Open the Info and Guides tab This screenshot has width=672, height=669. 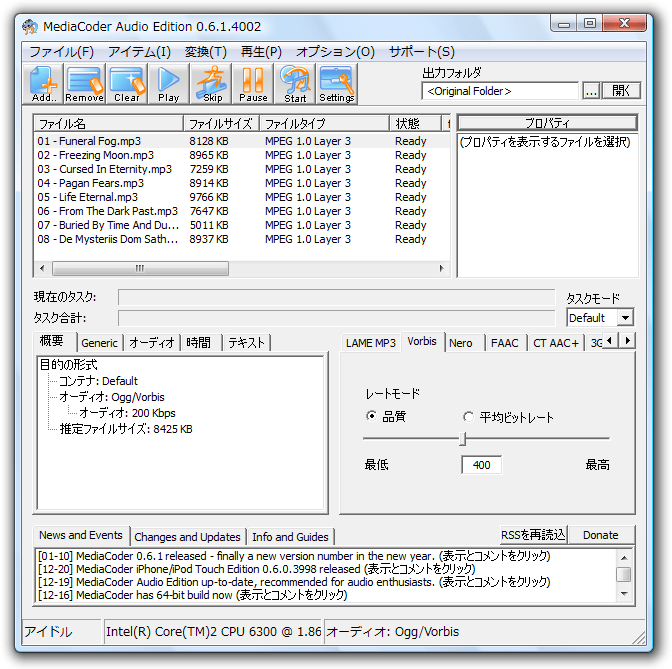pos(290,537)
